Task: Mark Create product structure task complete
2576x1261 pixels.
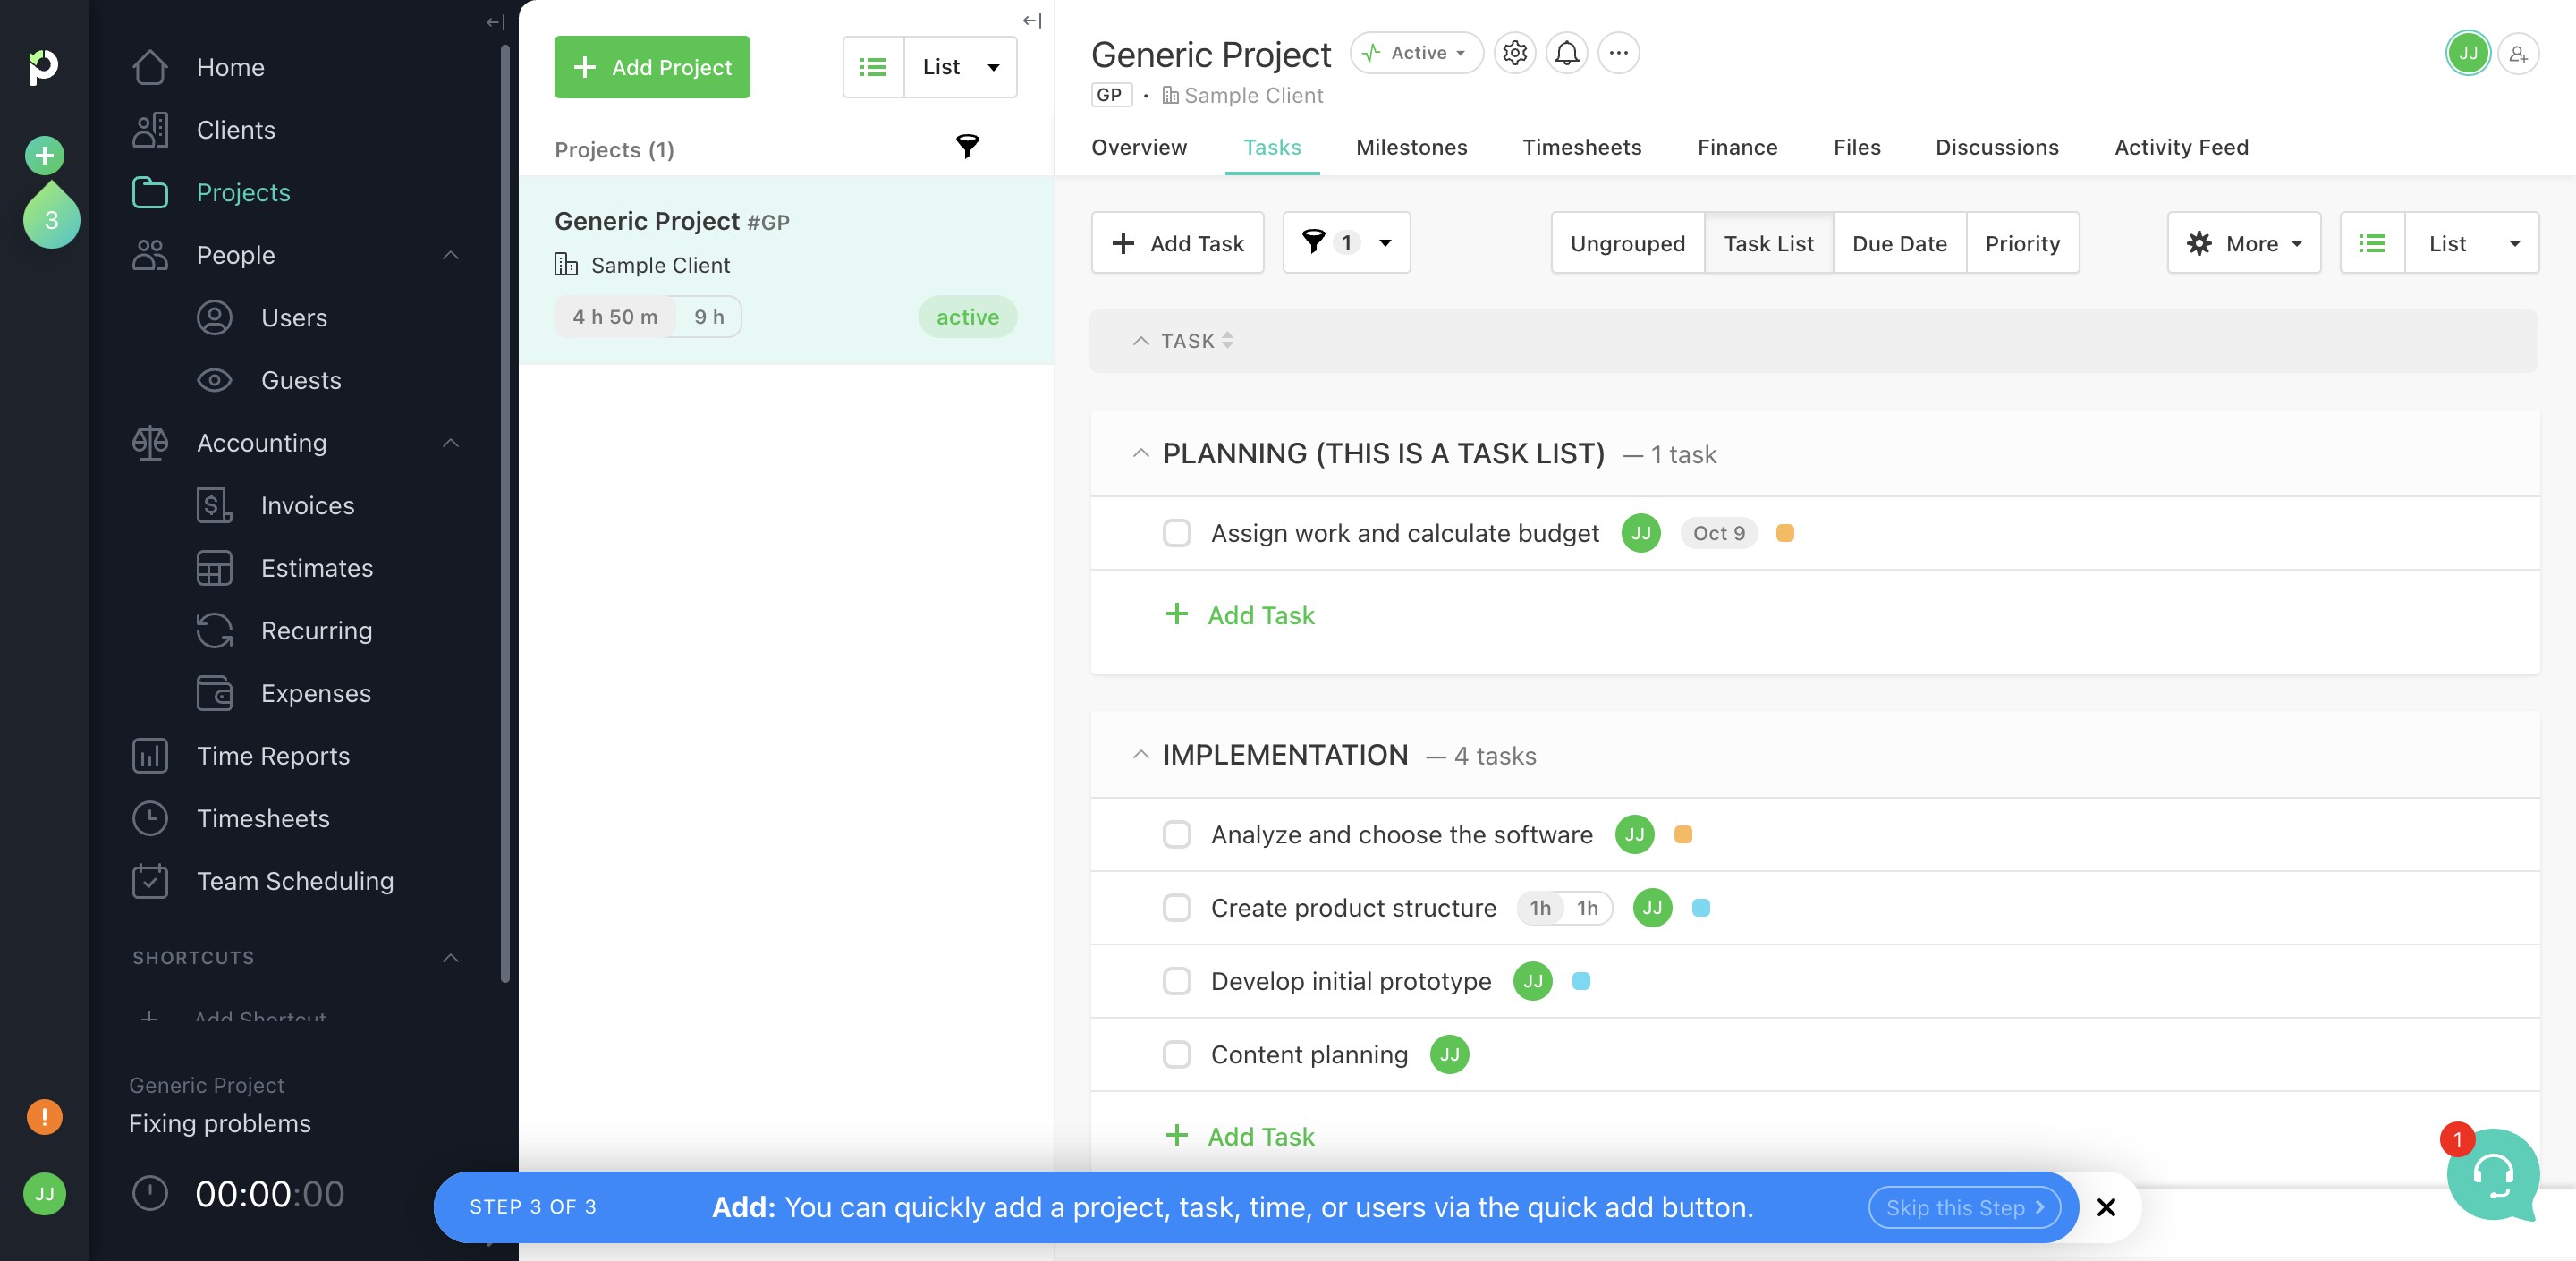Action: pos(1177,908)
